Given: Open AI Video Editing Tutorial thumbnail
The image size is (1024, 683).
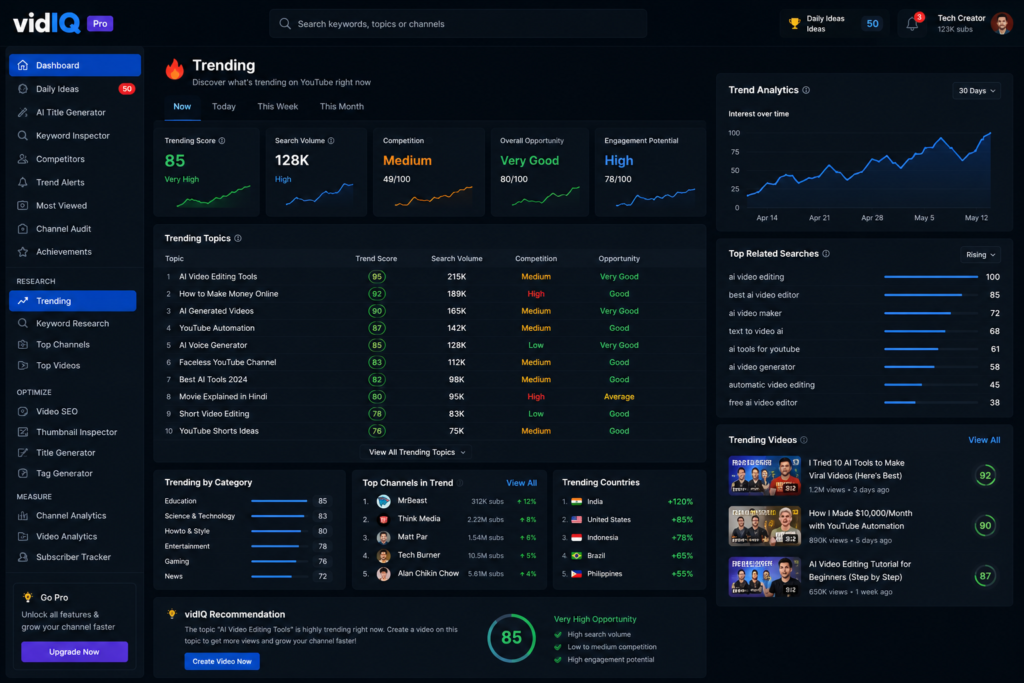Looking at the screenshot, I should click(x=765, y=577).
